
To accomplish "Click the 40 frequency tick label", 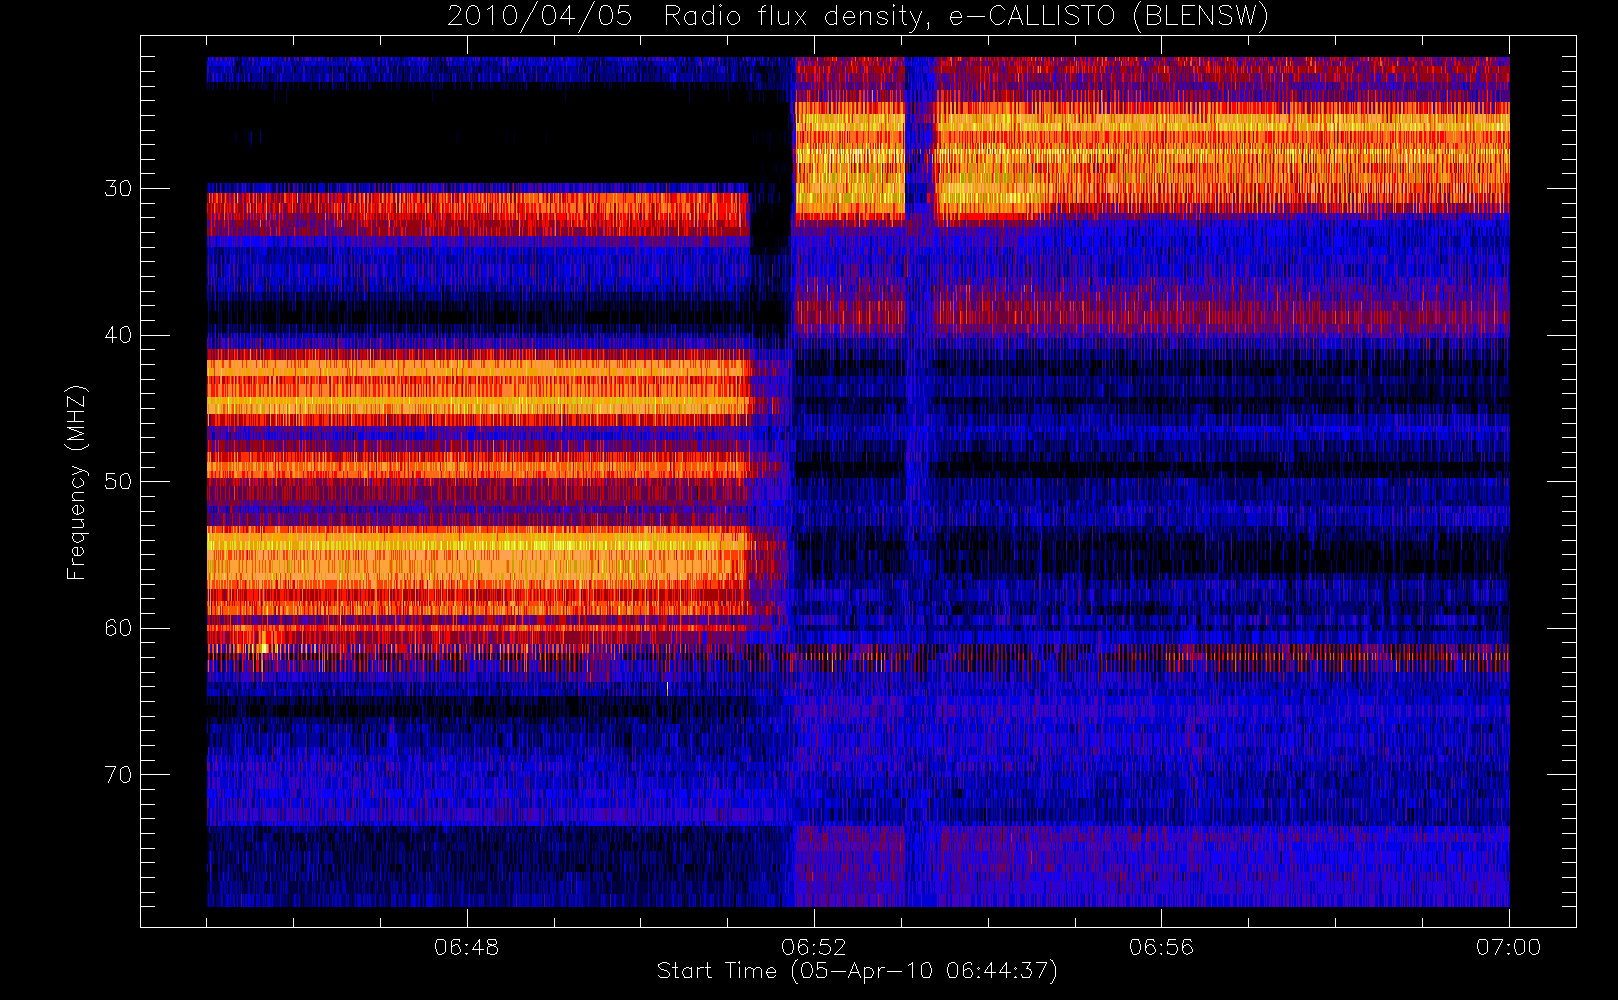I will click(118, 335).
